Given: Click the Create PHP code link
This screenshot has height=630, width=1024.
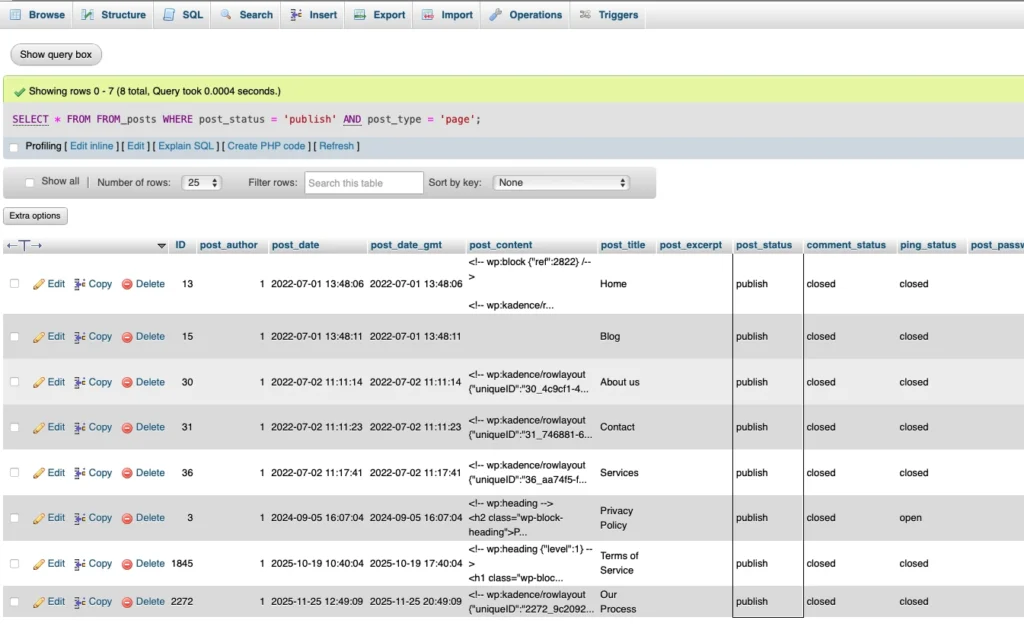Looking at the screenshot, I should click(266, 146).
